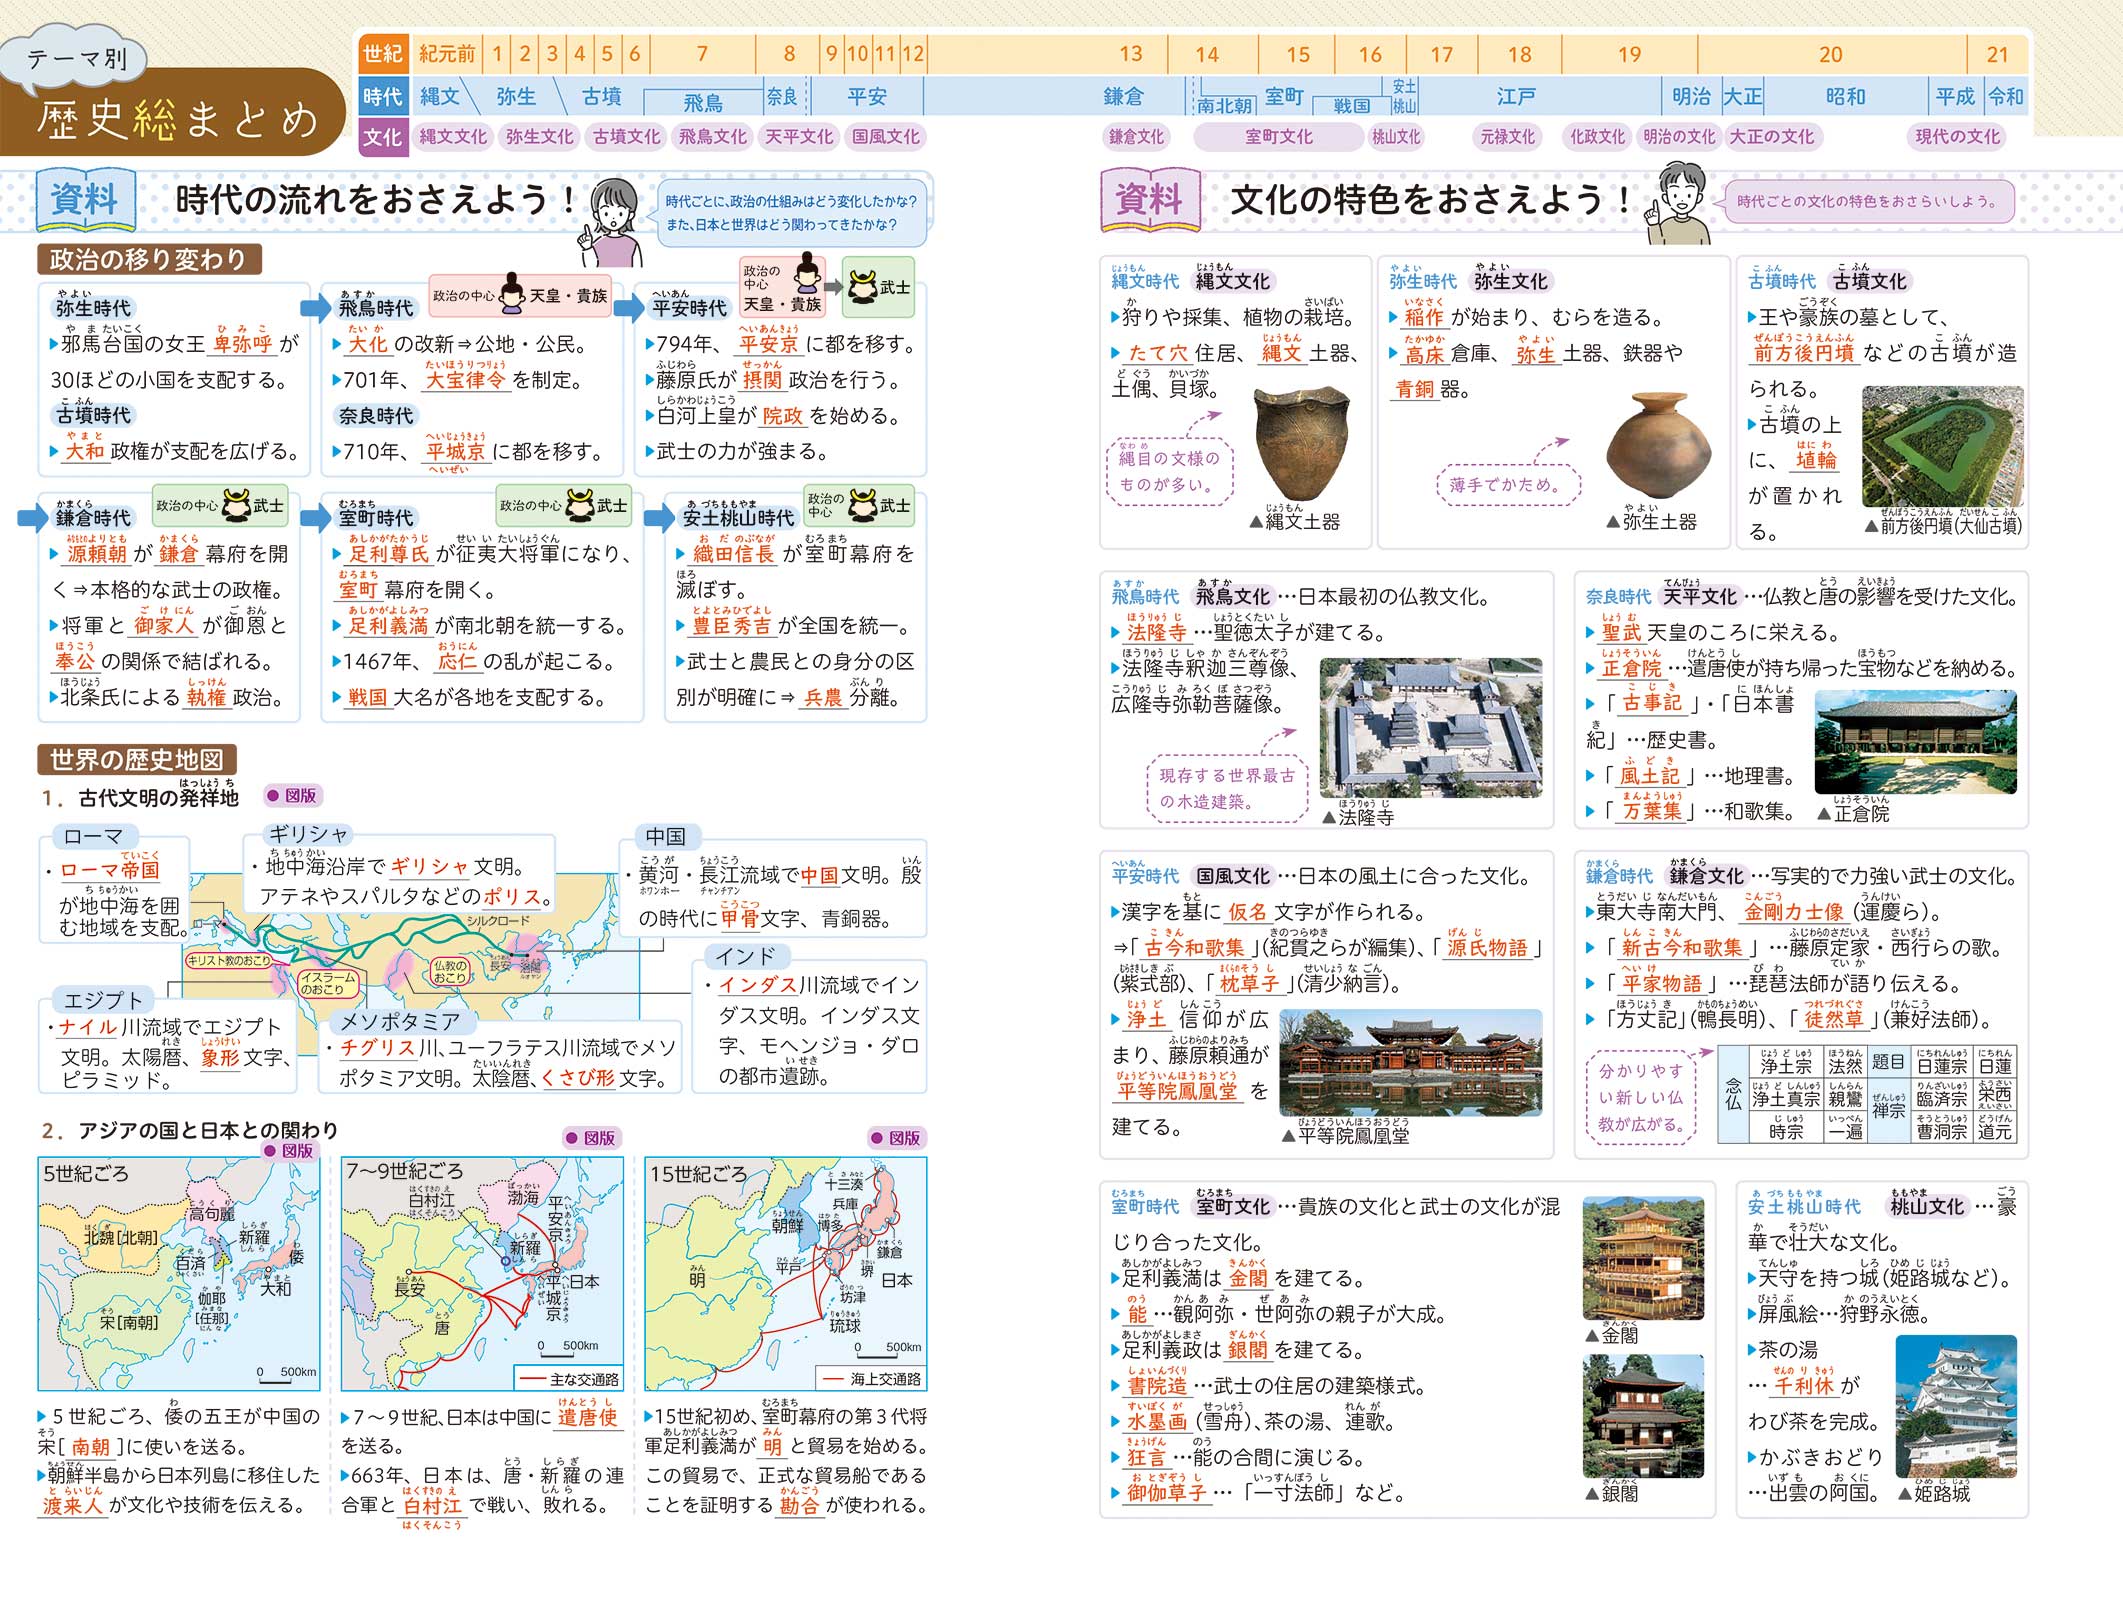
Task: Click the red answer 千利休
Action: (x=1803, y=1386)
